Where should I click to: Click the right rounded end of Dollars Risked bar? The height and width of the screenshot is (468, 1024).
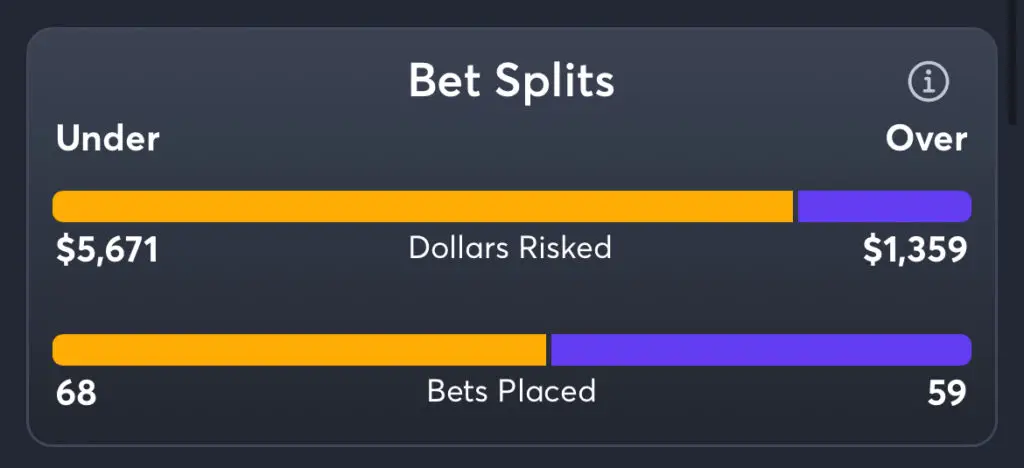pos(963,206)
